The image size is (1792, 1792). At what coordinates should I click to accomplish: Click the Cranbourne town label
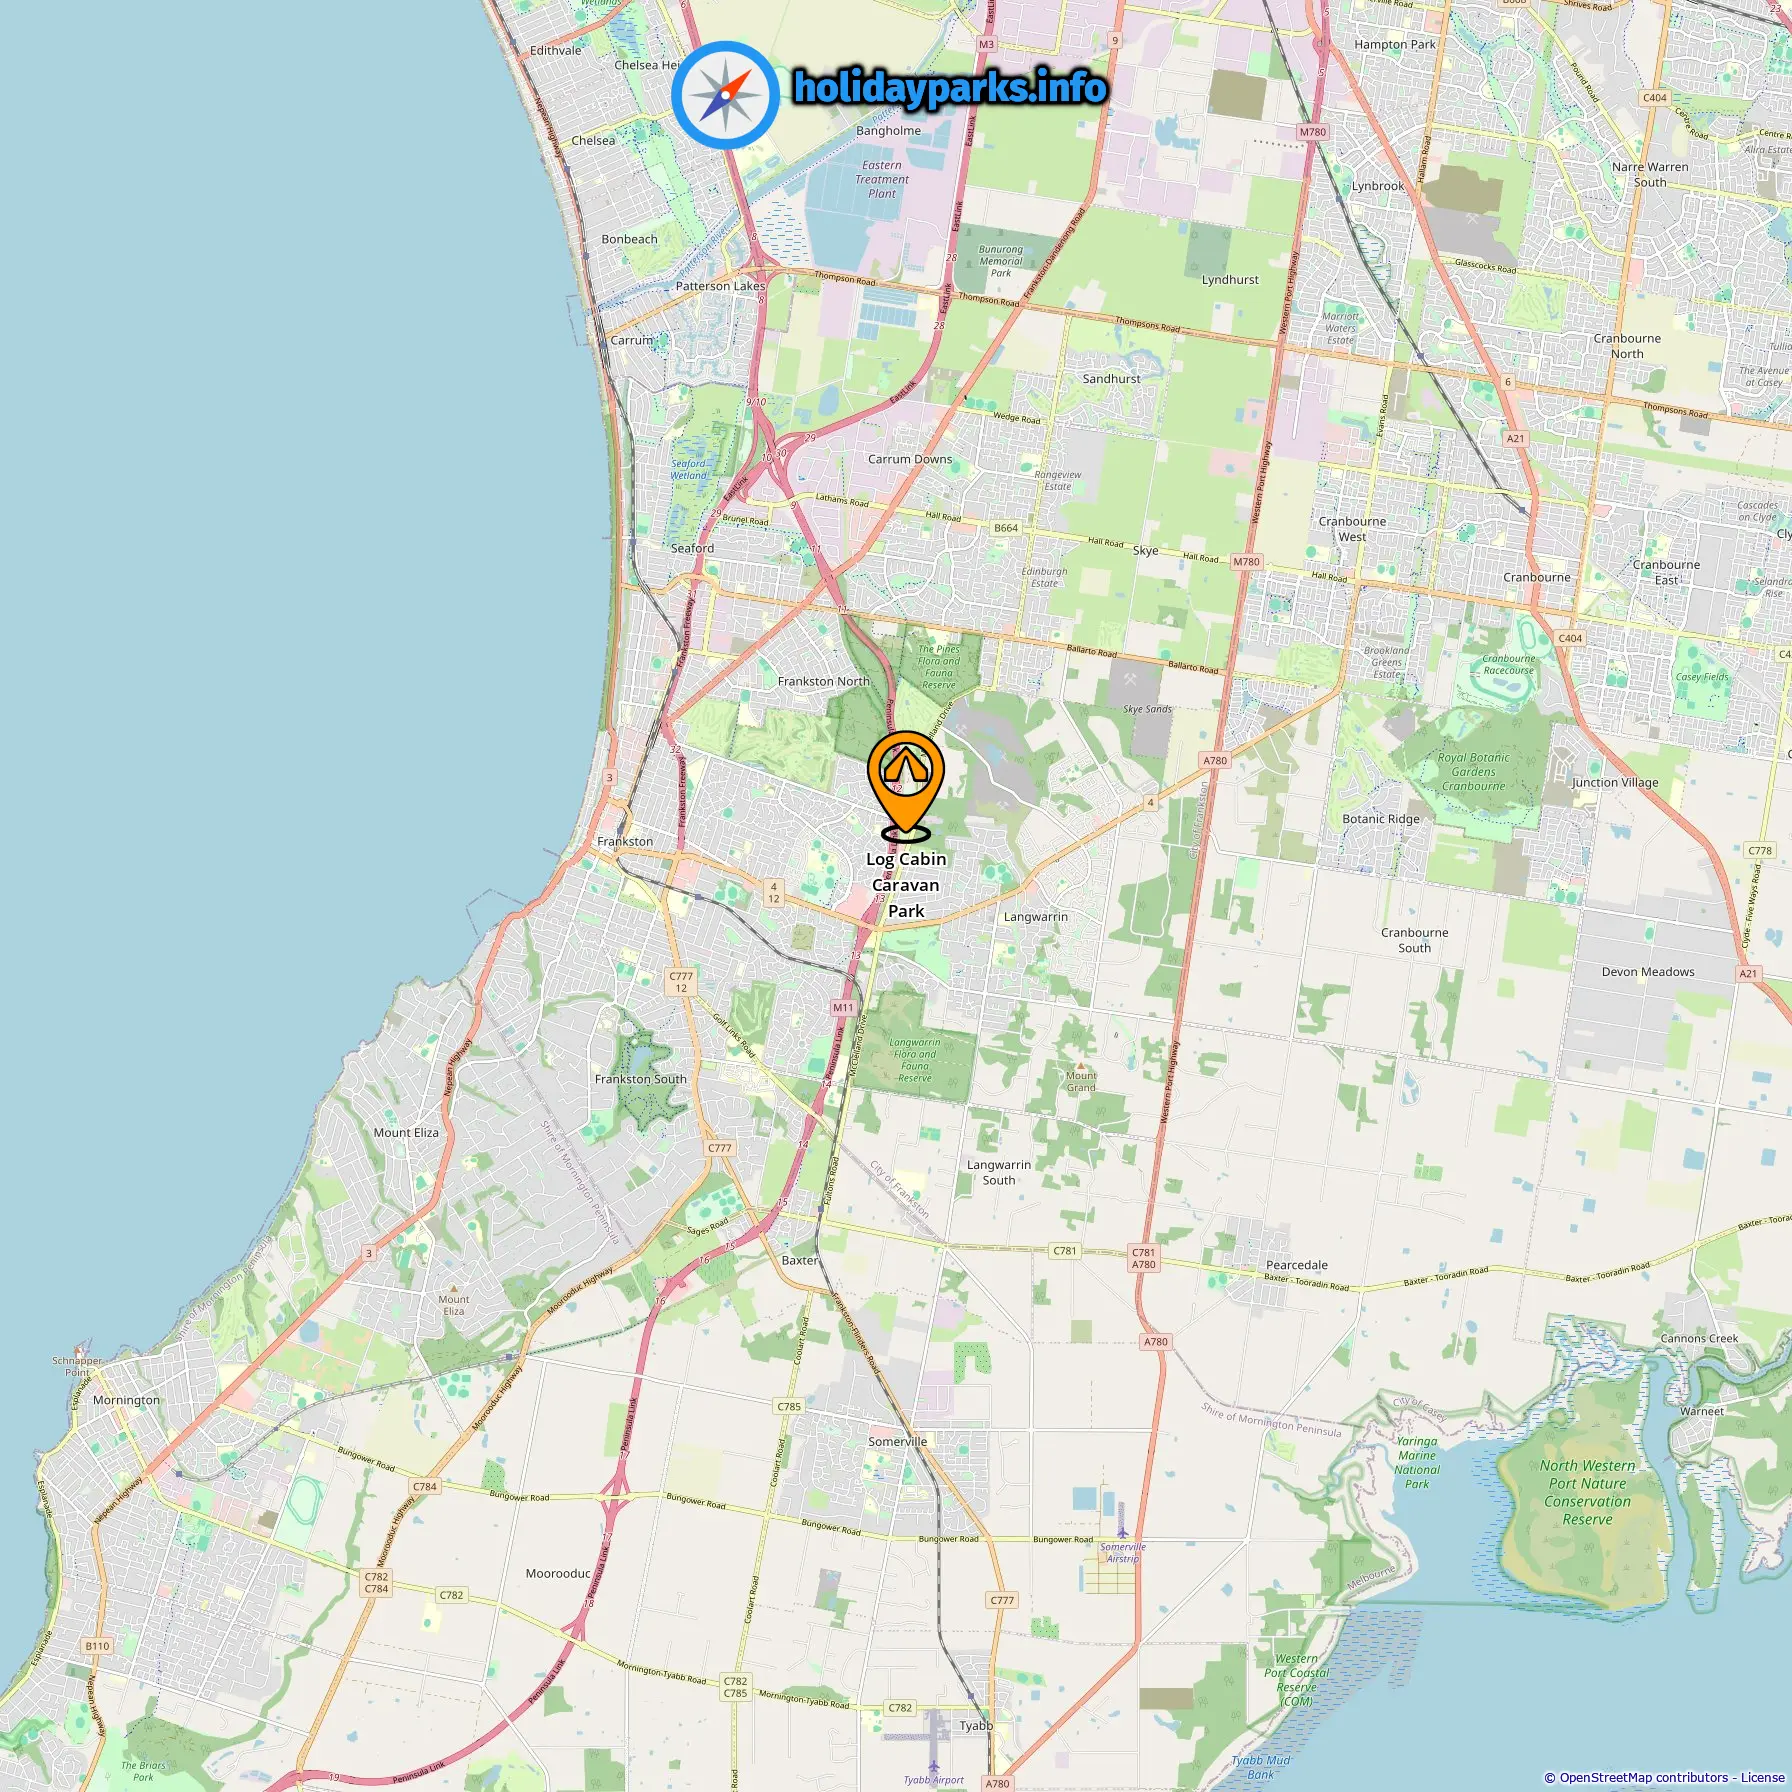(x=1536, y=577)
